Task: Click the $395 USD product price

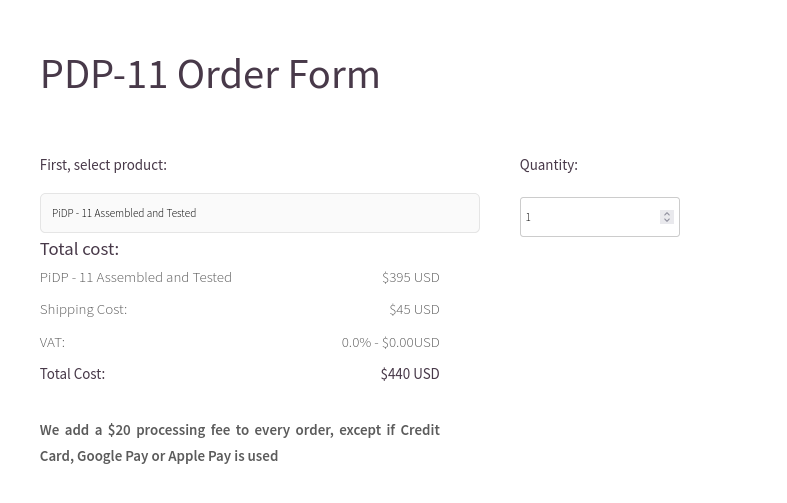Action: point(410,277)
